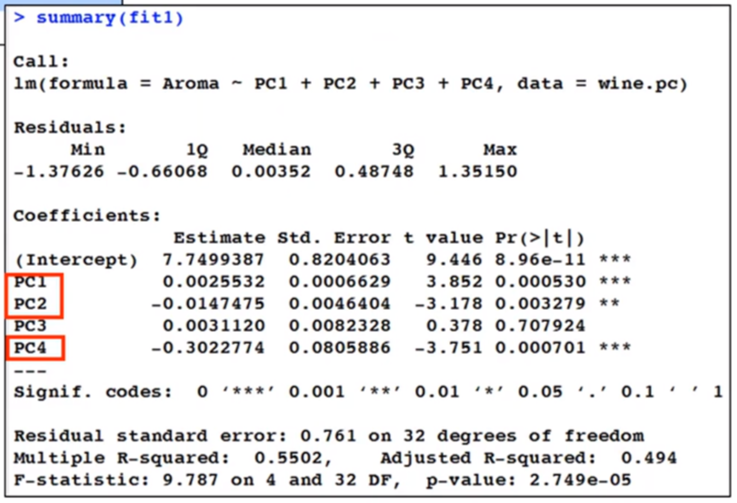
Task: Click the 'Coefficients:' heading
Action: pos(87,215)
